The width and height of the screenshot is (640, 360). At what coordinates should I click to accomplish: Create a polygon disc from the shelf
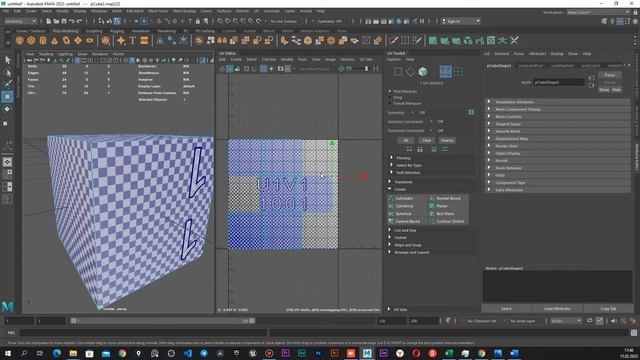point(89,40)
